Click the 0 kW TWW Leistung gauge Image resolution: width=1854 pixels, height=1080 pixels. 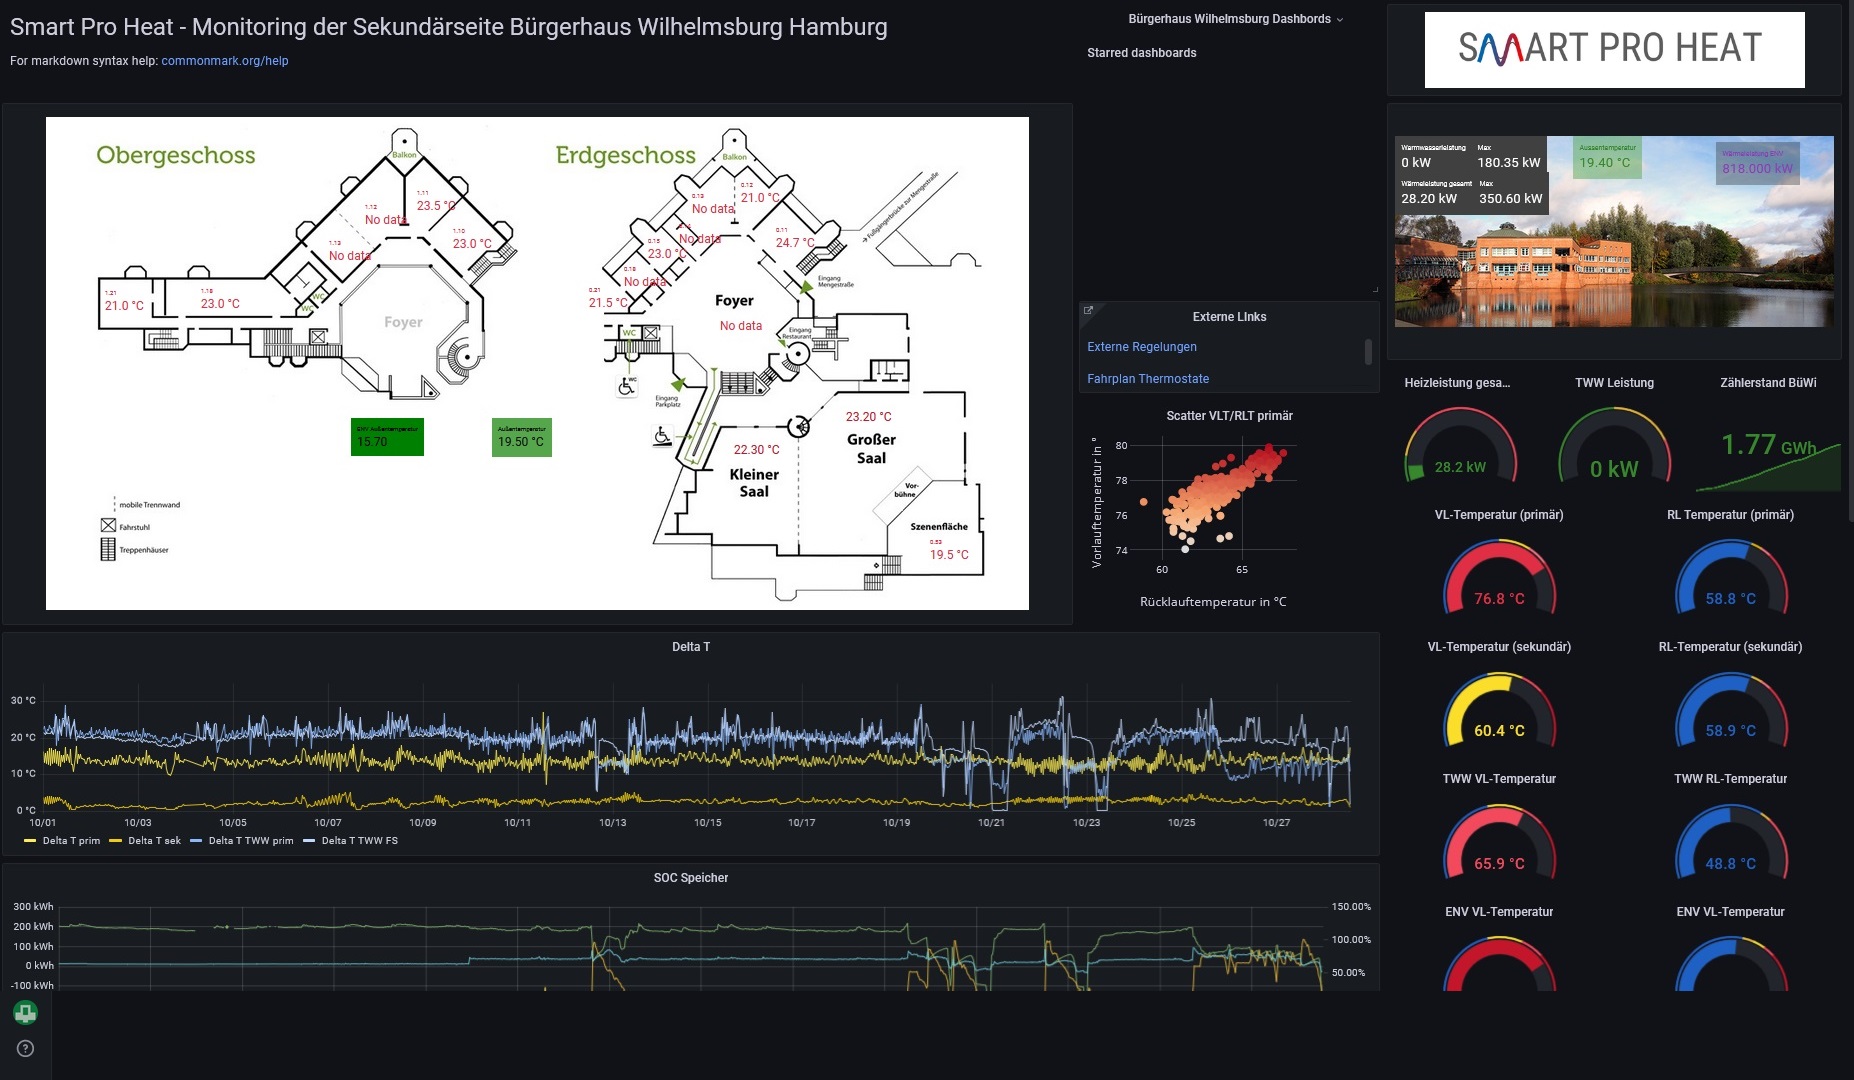[x=1614, y=445]
